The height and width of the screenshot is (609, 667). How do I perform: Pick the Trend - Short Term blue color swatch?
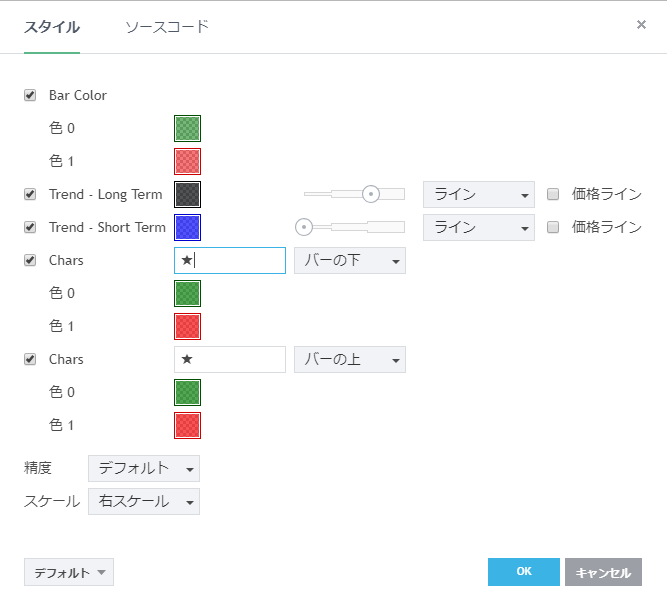[187, 227]
